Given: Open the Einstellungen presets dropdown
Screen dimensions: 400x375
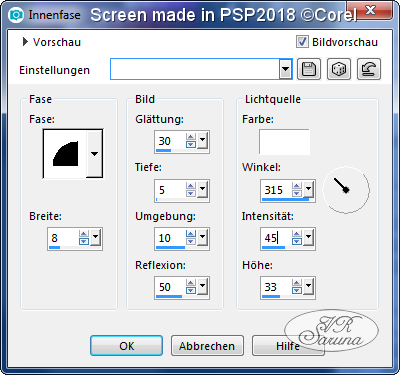Looking at the screenshot, I should 285,69.
